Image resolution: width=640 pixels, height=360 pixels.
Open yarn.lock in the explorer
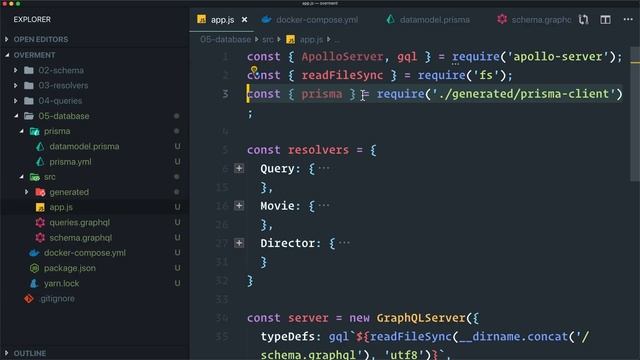(x=61, y=283)
